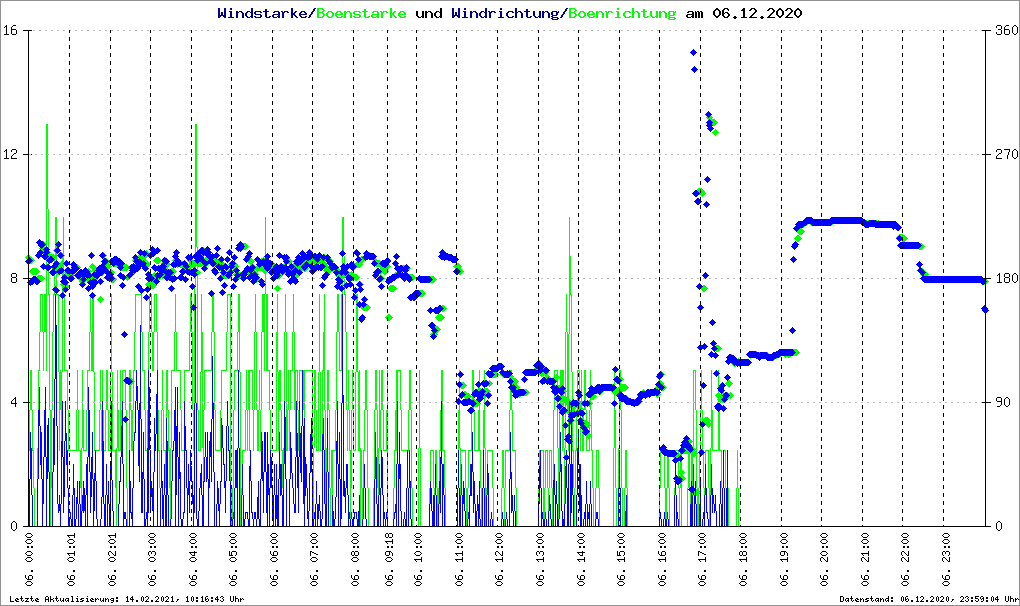Click time label '06. 22:00'
This screenshot has height=606, width=1020.
[x=905, y=560]
